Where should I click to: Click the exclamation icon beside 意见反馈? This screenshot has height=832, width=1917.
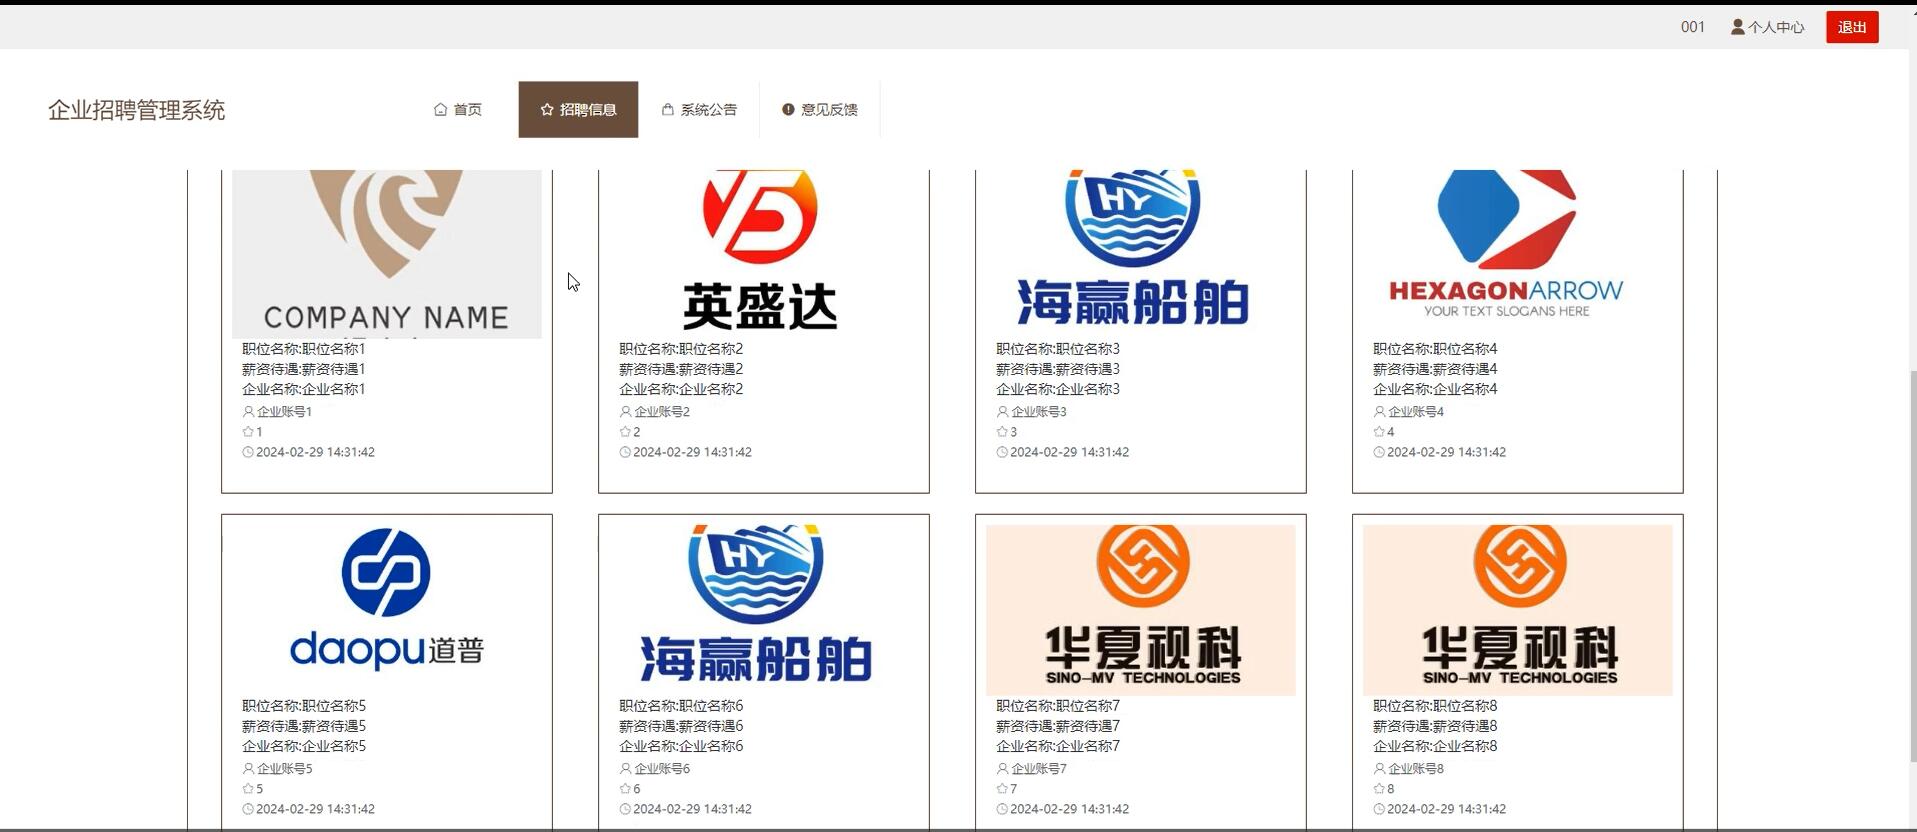pos(788,109)
